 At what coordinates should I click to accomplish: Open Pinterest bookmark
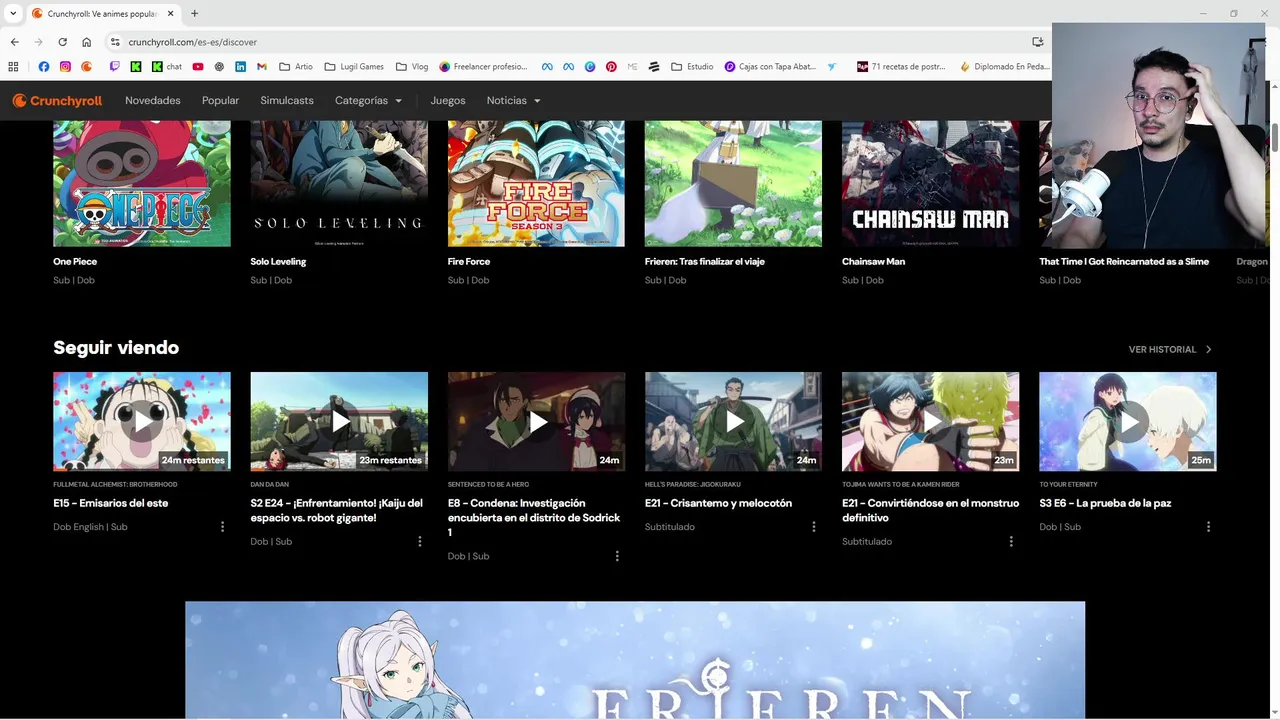(611, 67)
